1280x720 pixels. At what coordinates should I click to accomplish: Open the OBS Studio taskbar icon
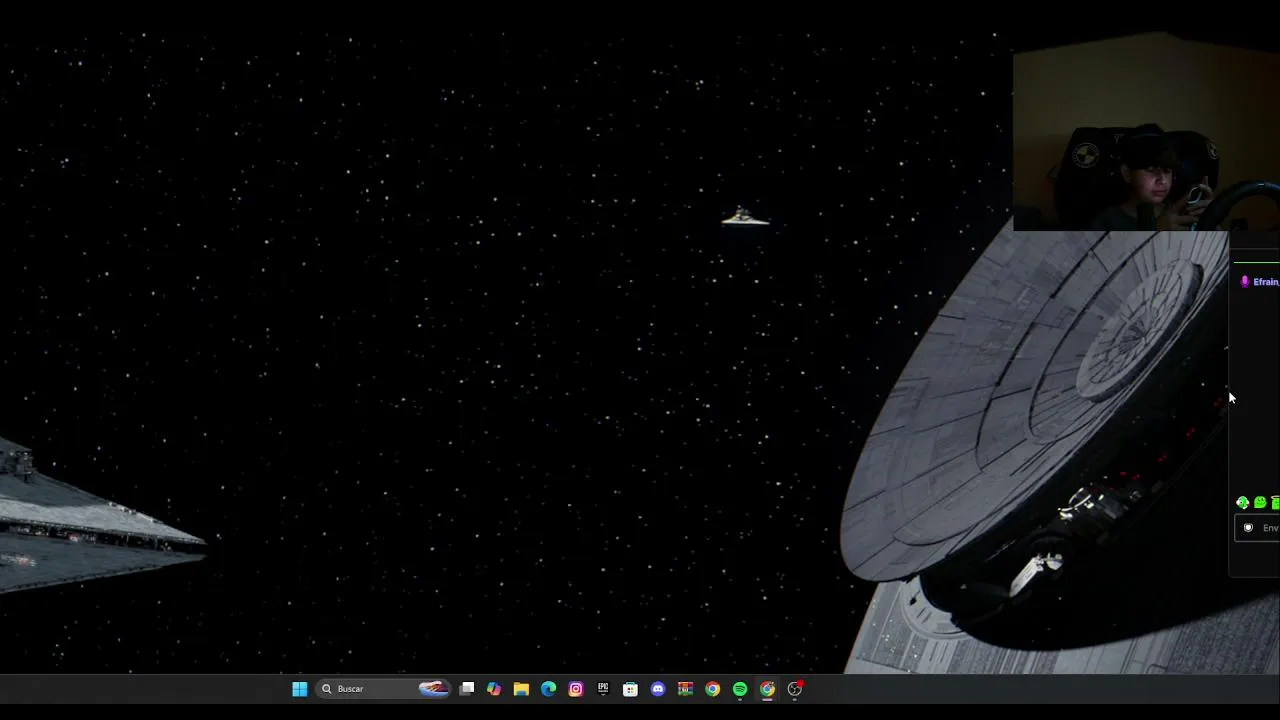tap(795, 689)
